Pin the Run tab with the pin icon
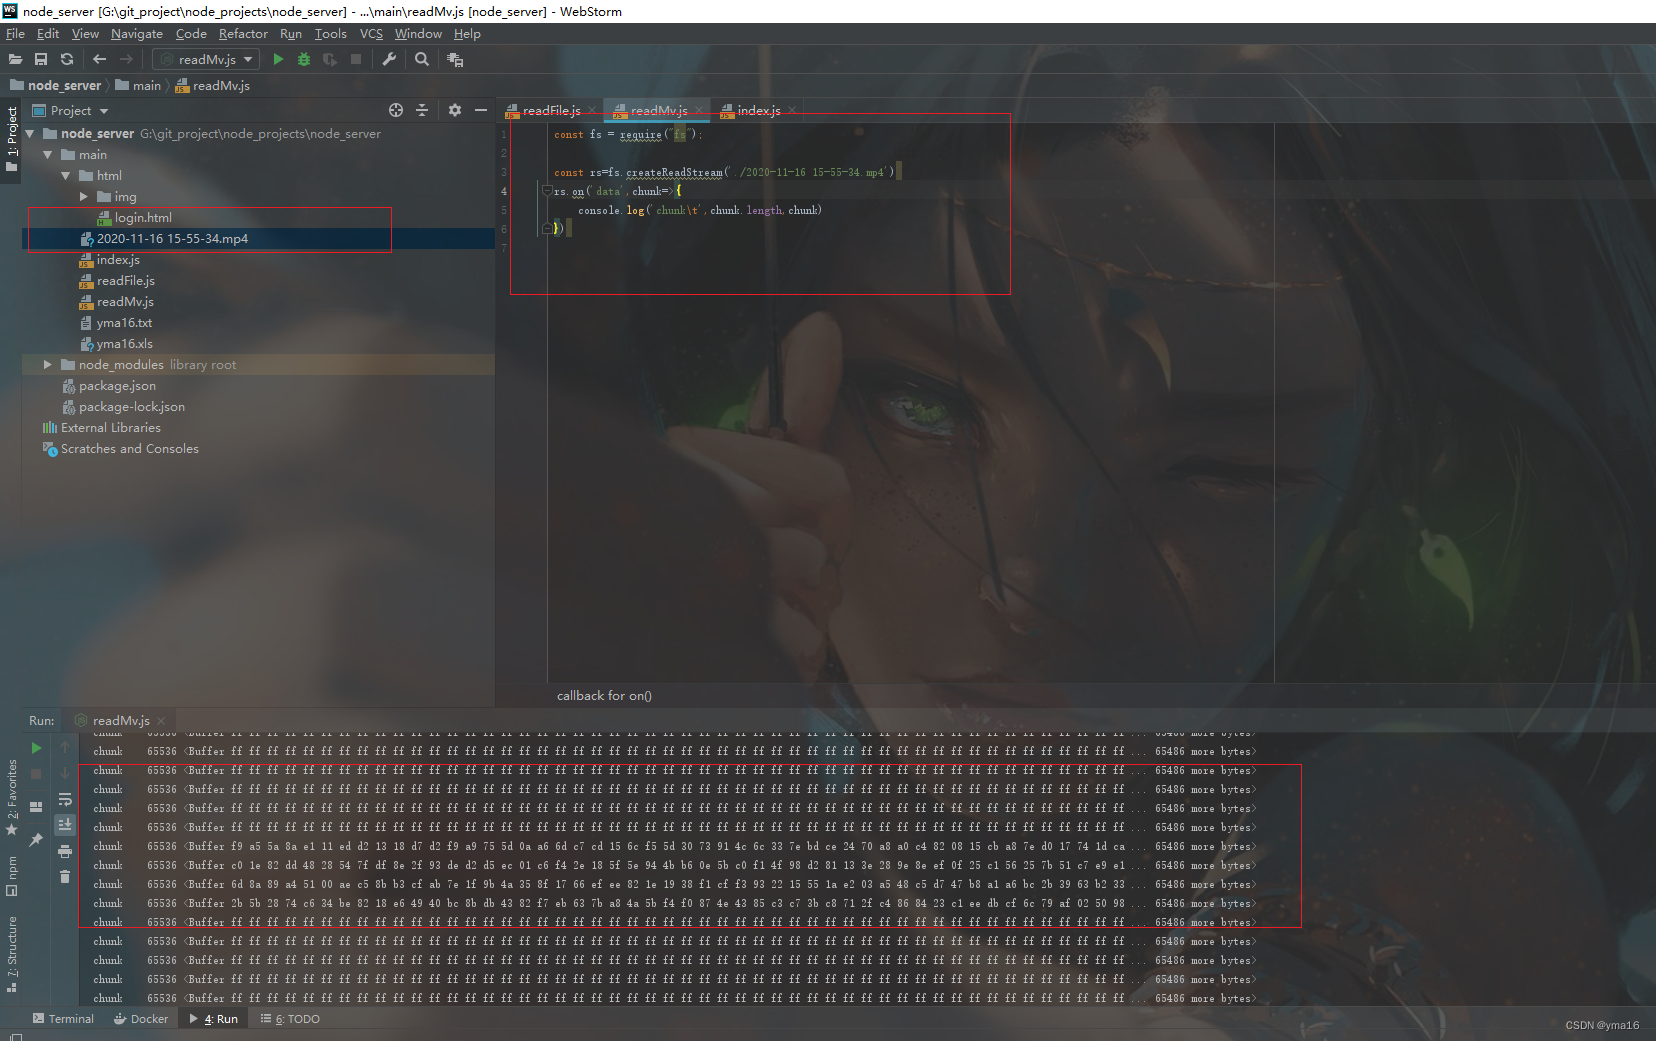 click(x=36, y=840)
